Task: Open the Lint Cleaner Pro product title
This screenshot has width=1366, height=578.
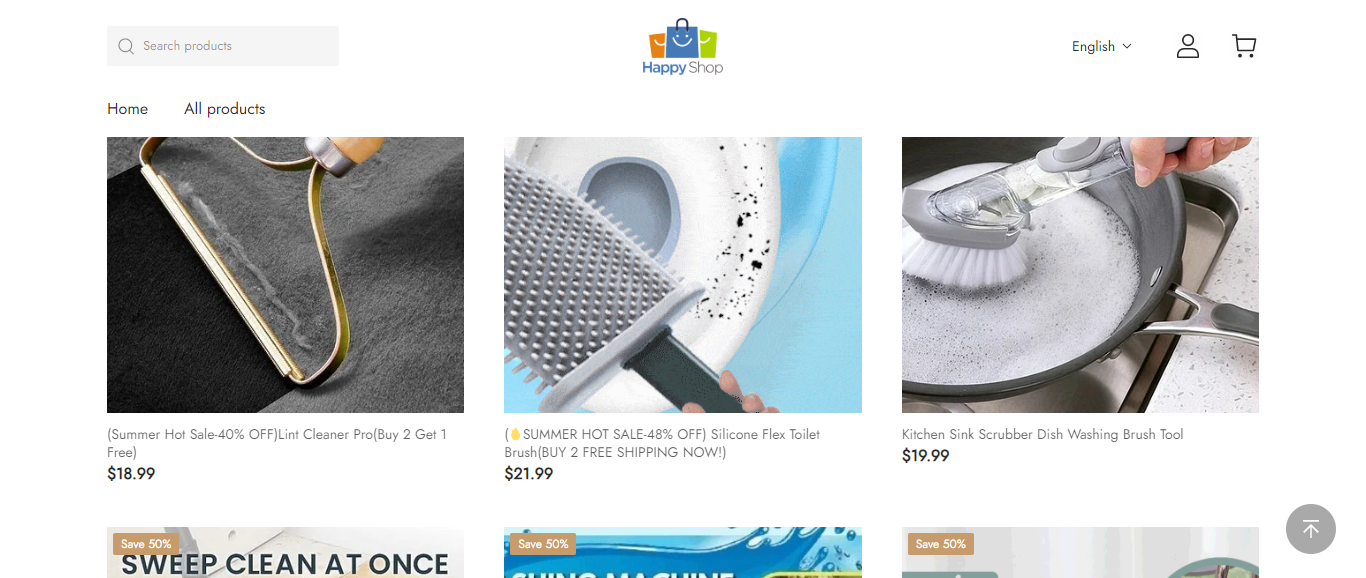Action: (277, 443)
